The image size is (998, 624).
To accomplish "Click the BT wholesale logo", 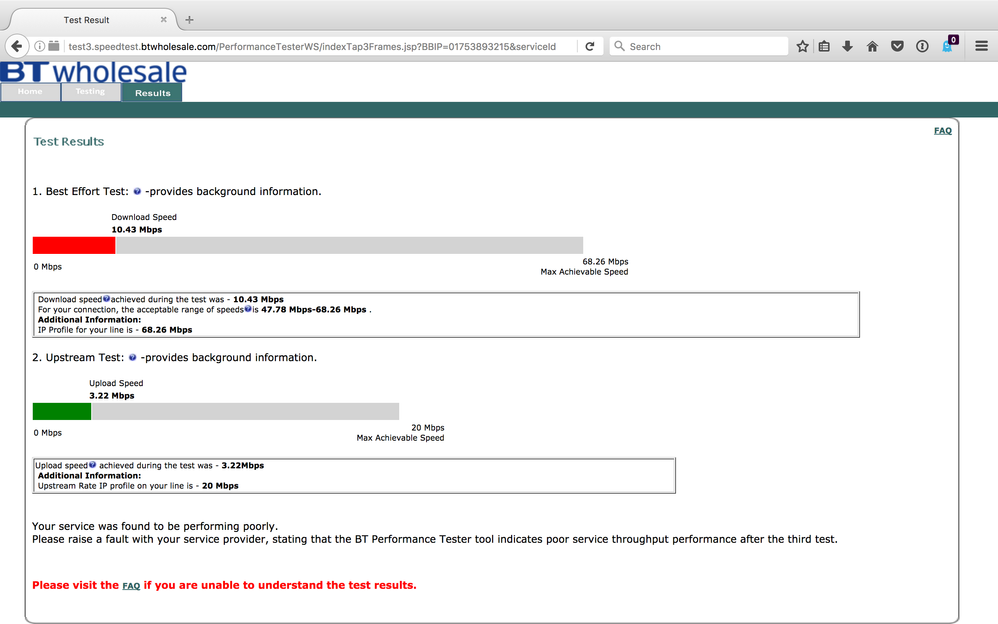I will click(94, 72).
